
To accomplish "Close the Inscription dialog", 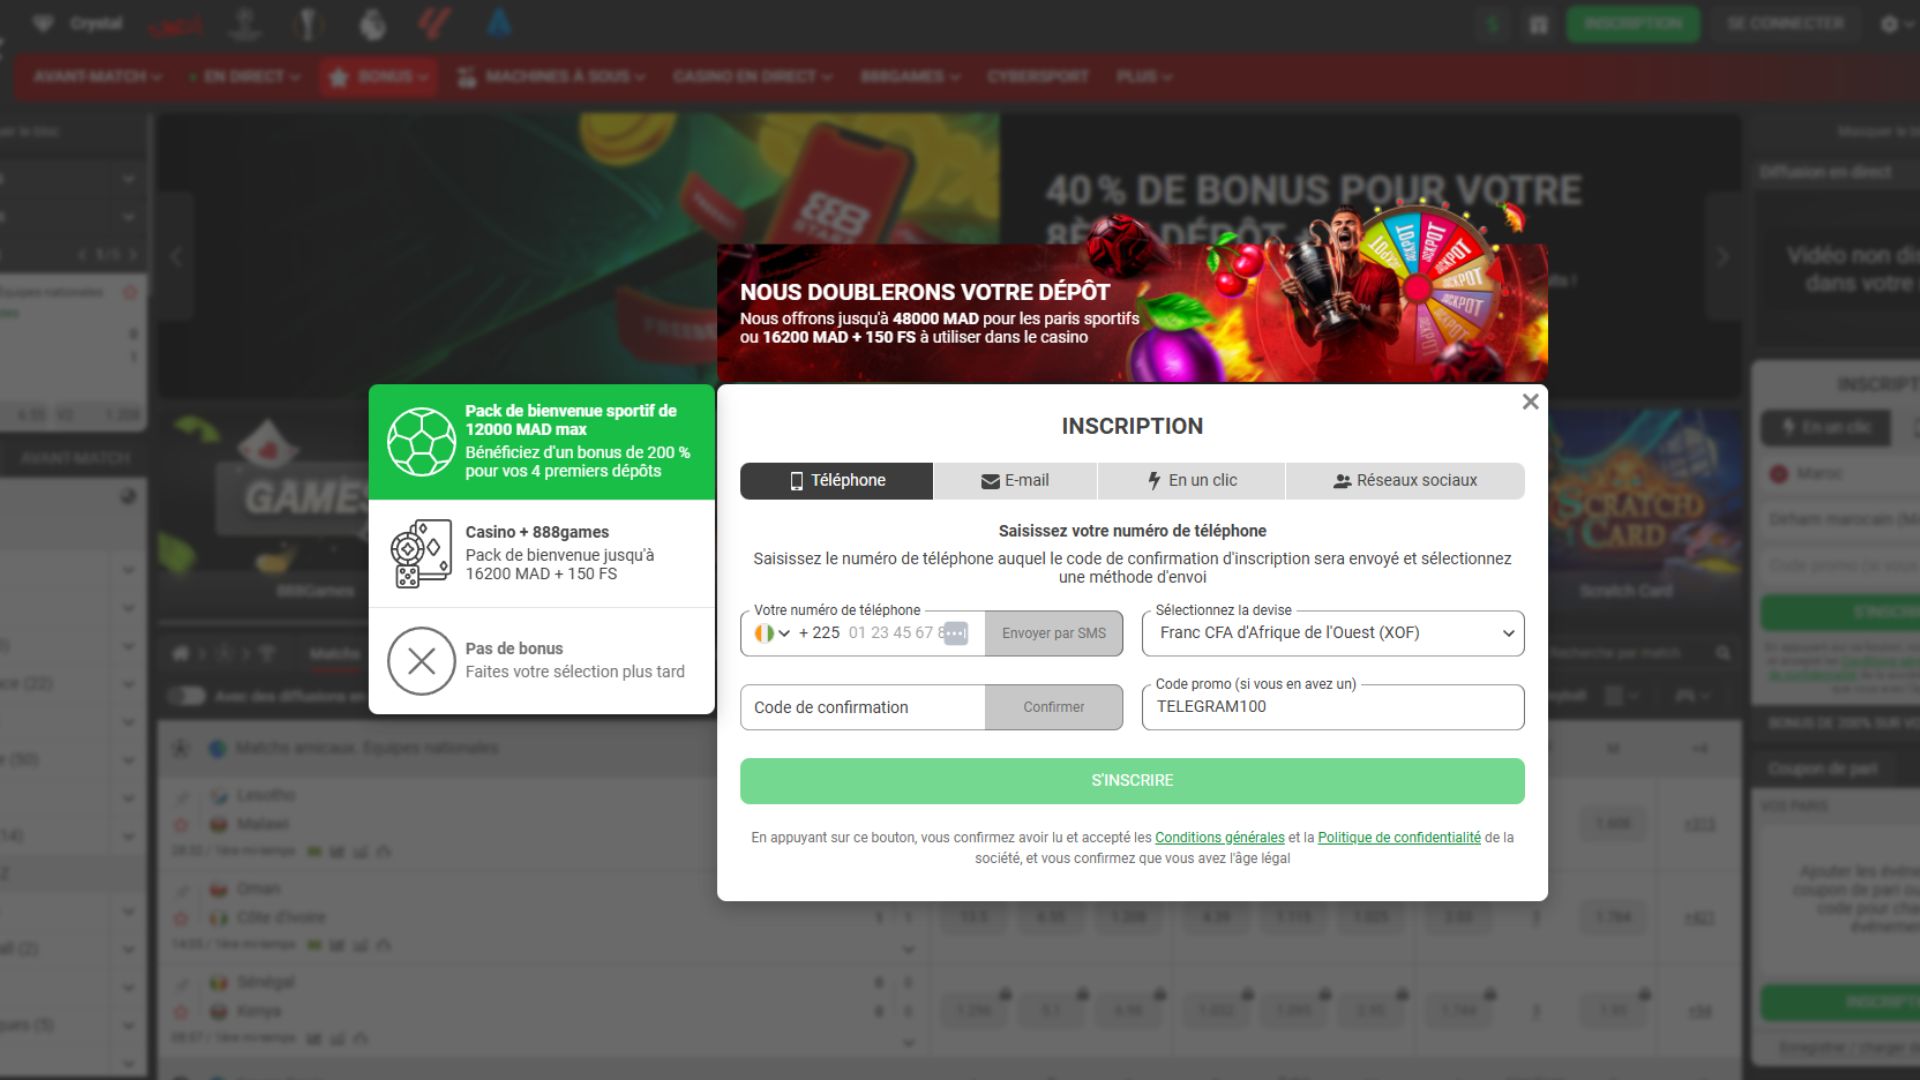I will coord(1530,402).
